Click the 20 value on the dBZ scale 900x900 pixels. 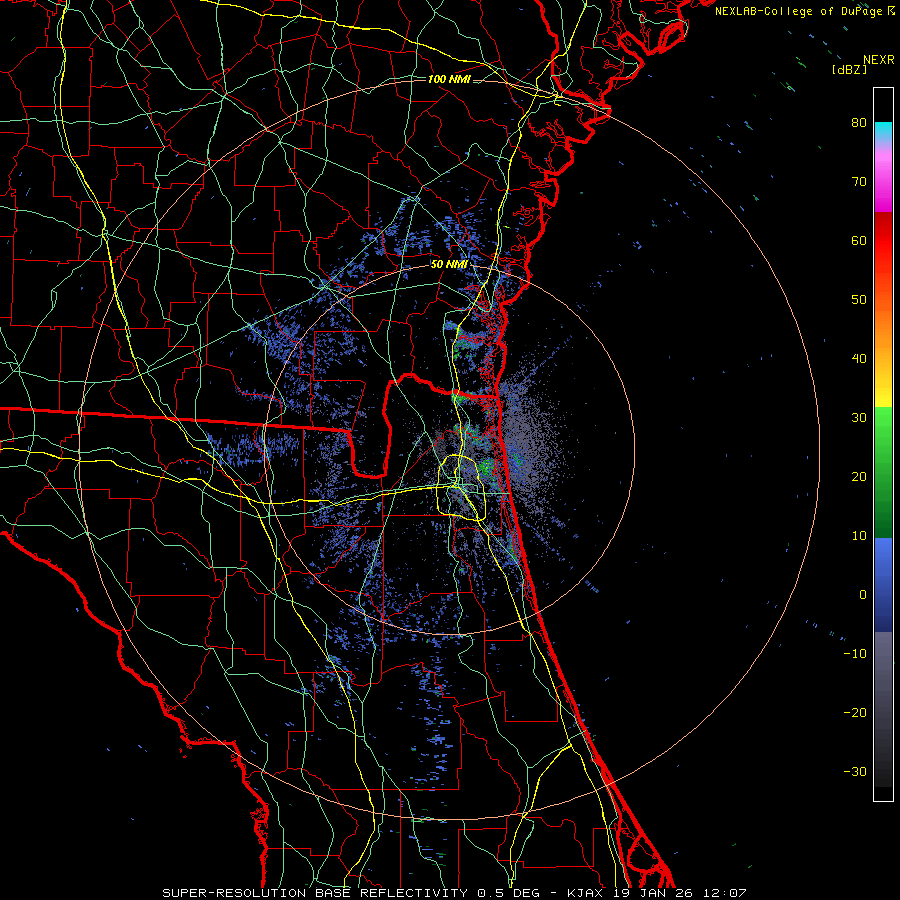point(859,476)
